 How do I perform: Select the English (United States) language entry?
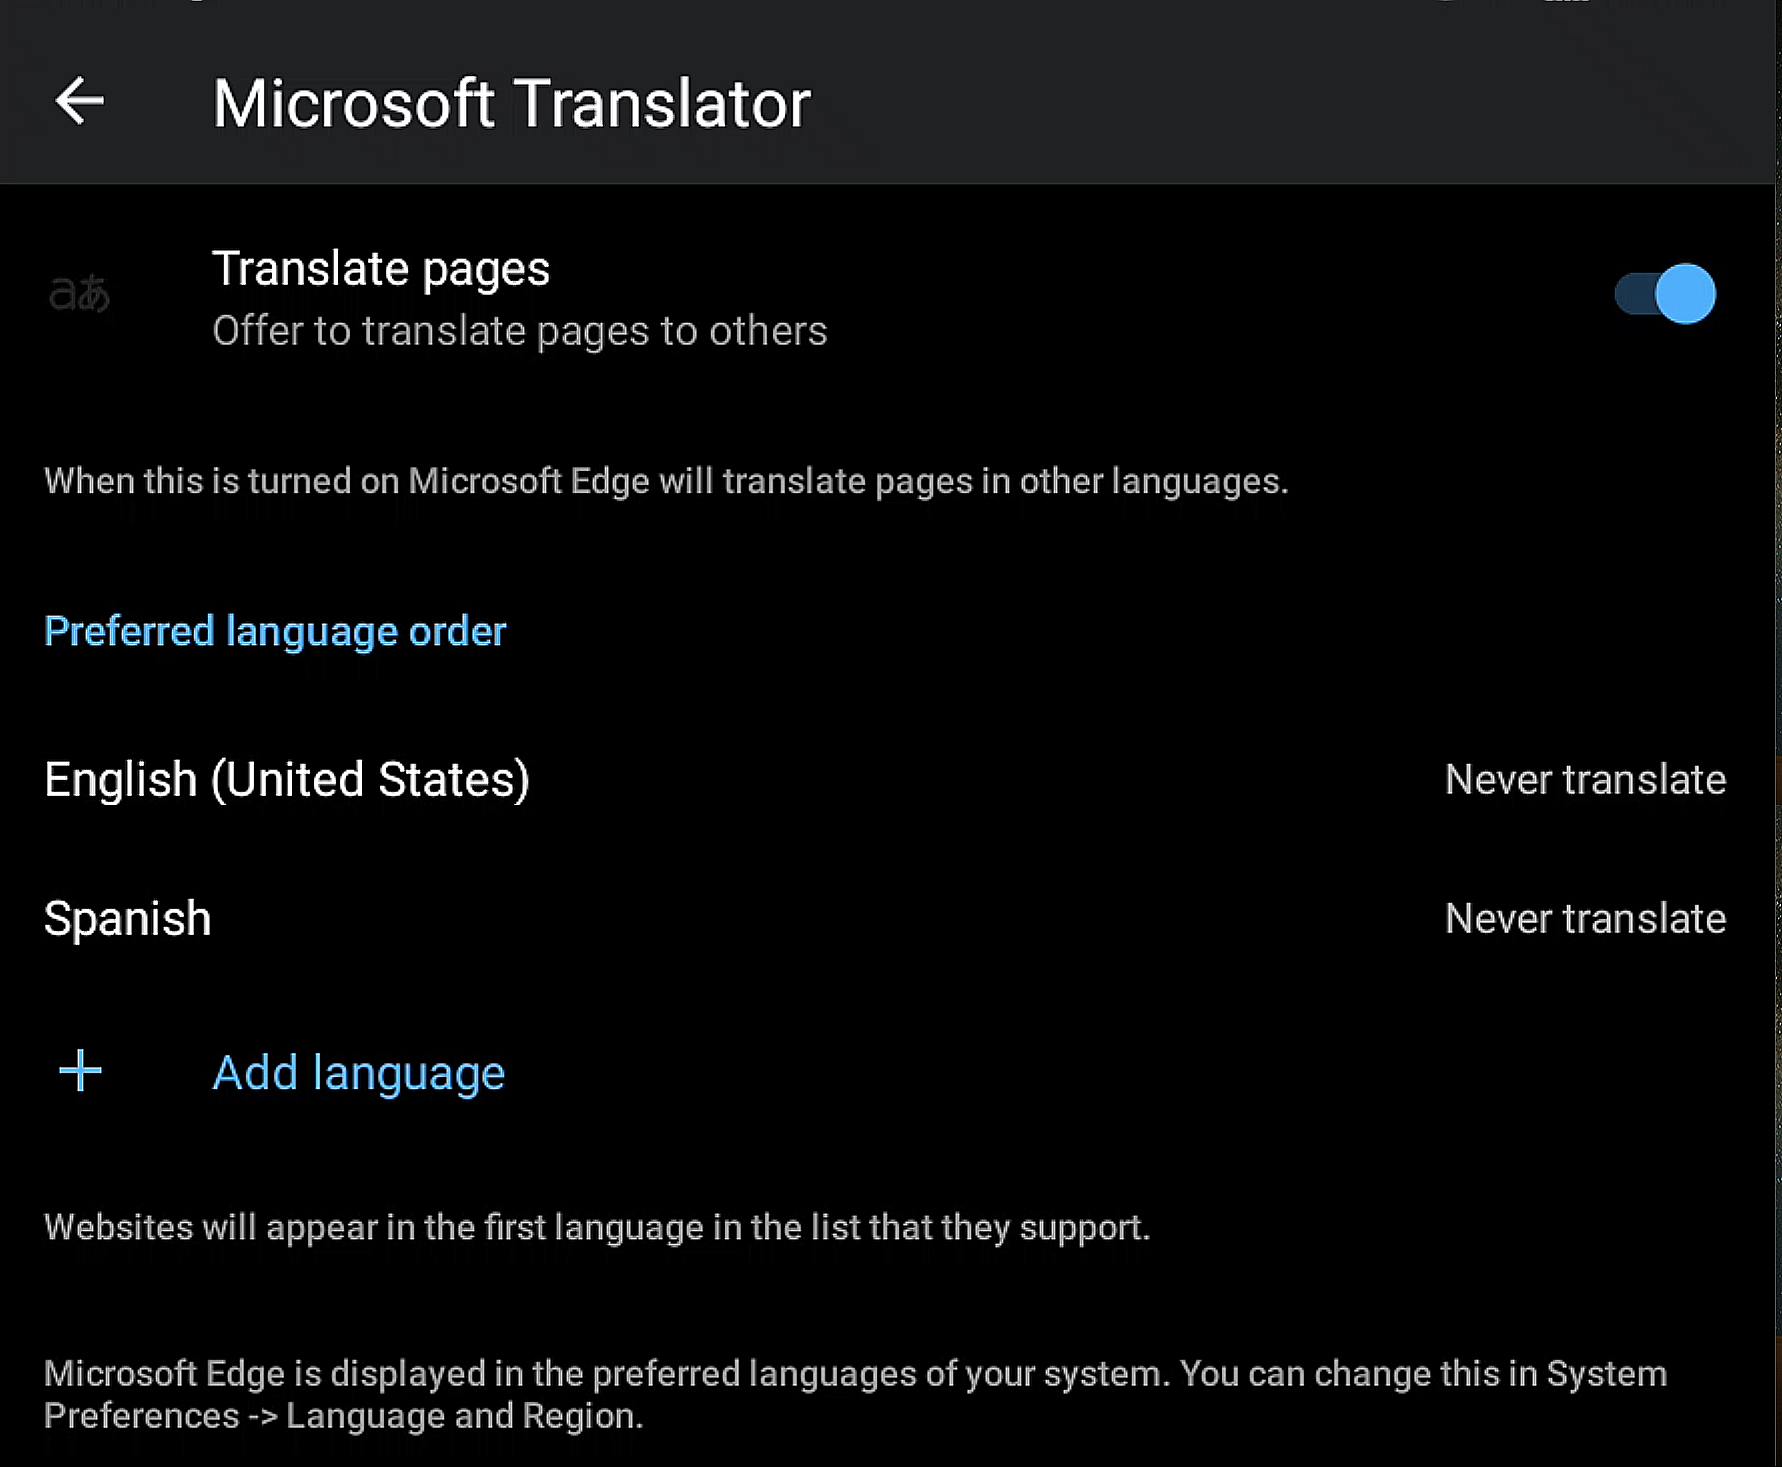pos(287,780)
